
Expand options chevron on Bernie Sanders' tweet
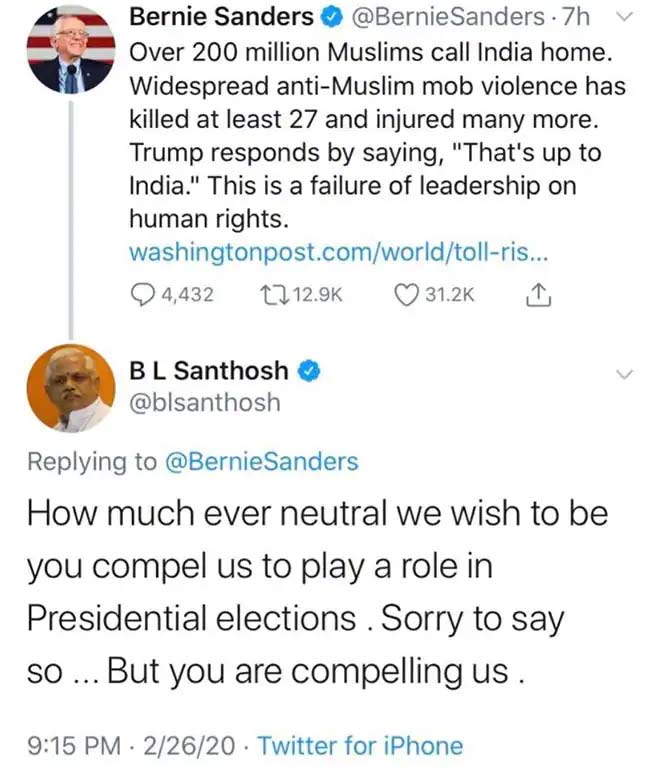click(624, 17)
